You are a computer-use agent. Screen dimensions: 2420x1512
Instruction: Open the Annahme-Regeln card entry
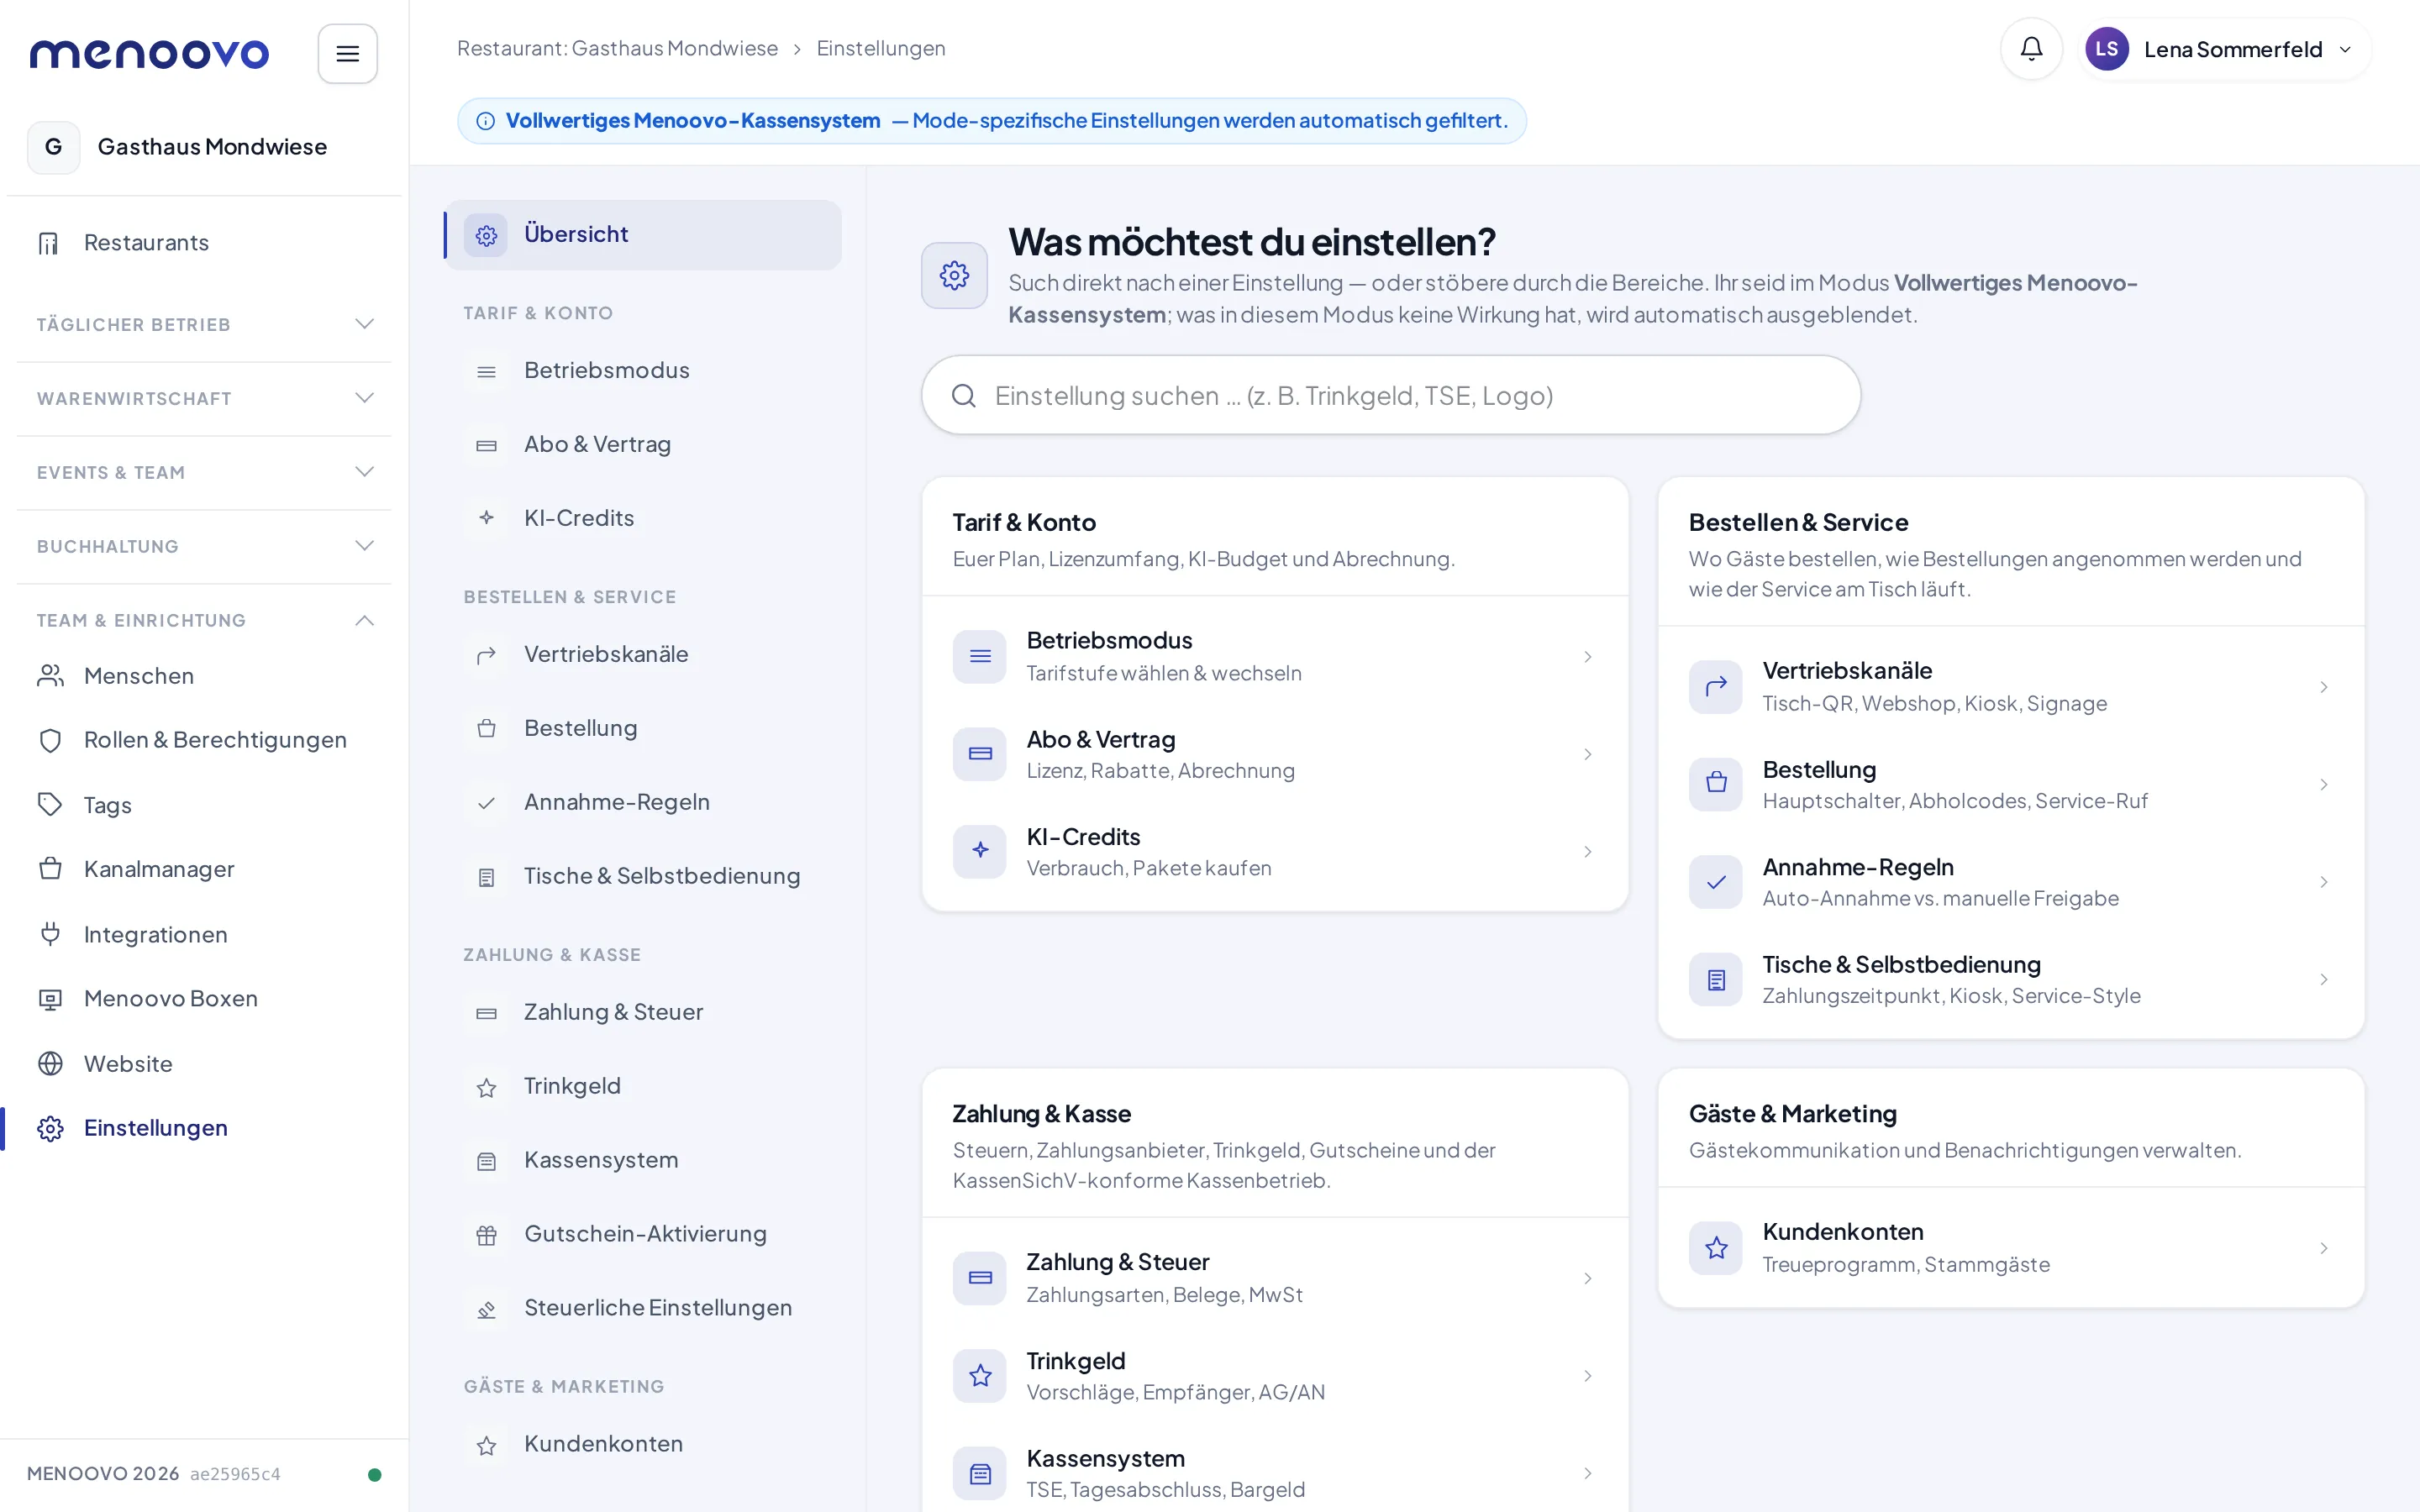pyautogui.click(x=2011, y=882)
